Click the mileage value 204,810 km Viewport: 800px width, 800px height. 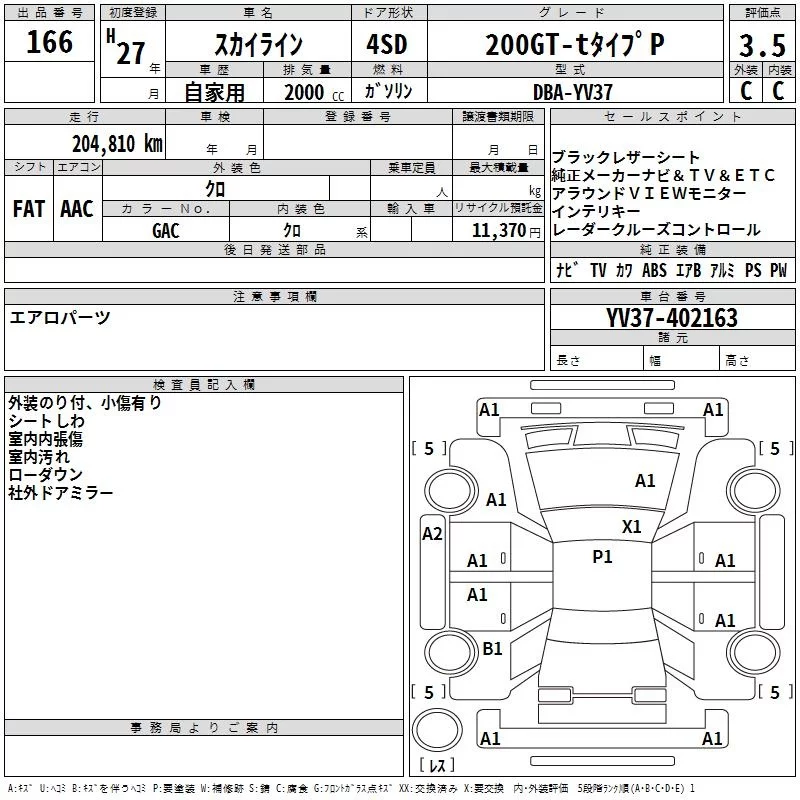[117, 143]
